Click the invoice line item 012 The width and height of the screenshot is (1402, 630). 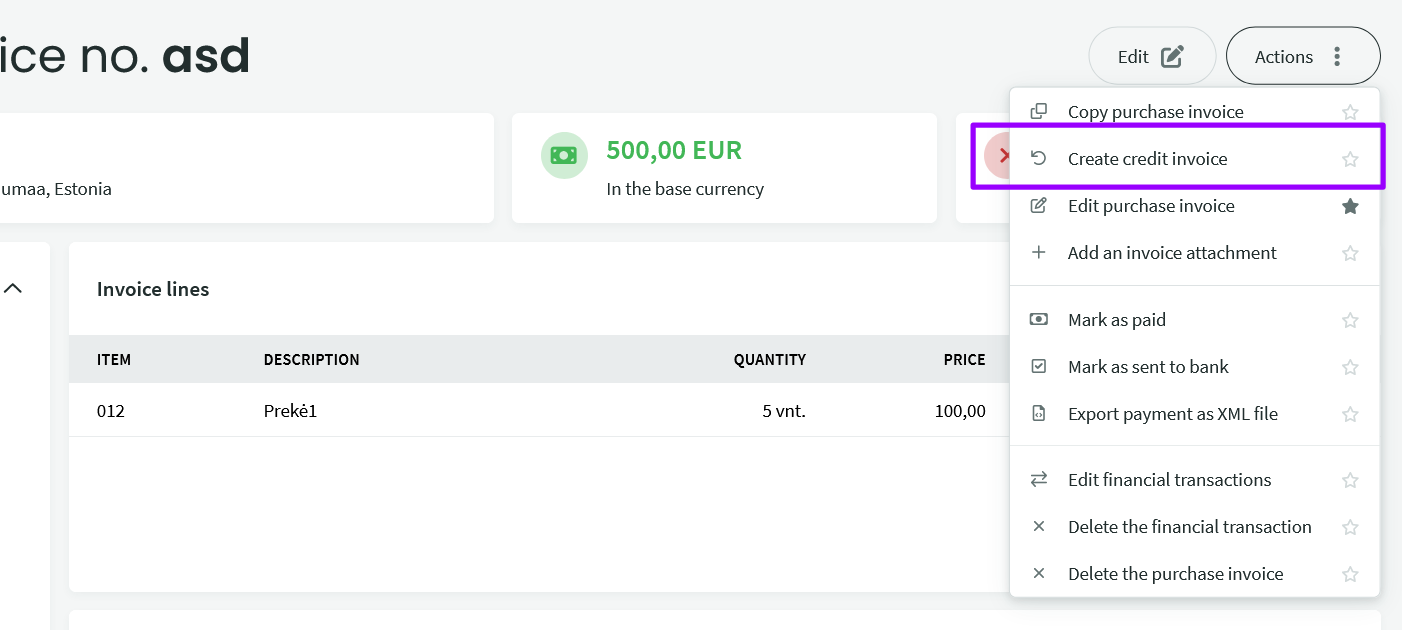111,410
